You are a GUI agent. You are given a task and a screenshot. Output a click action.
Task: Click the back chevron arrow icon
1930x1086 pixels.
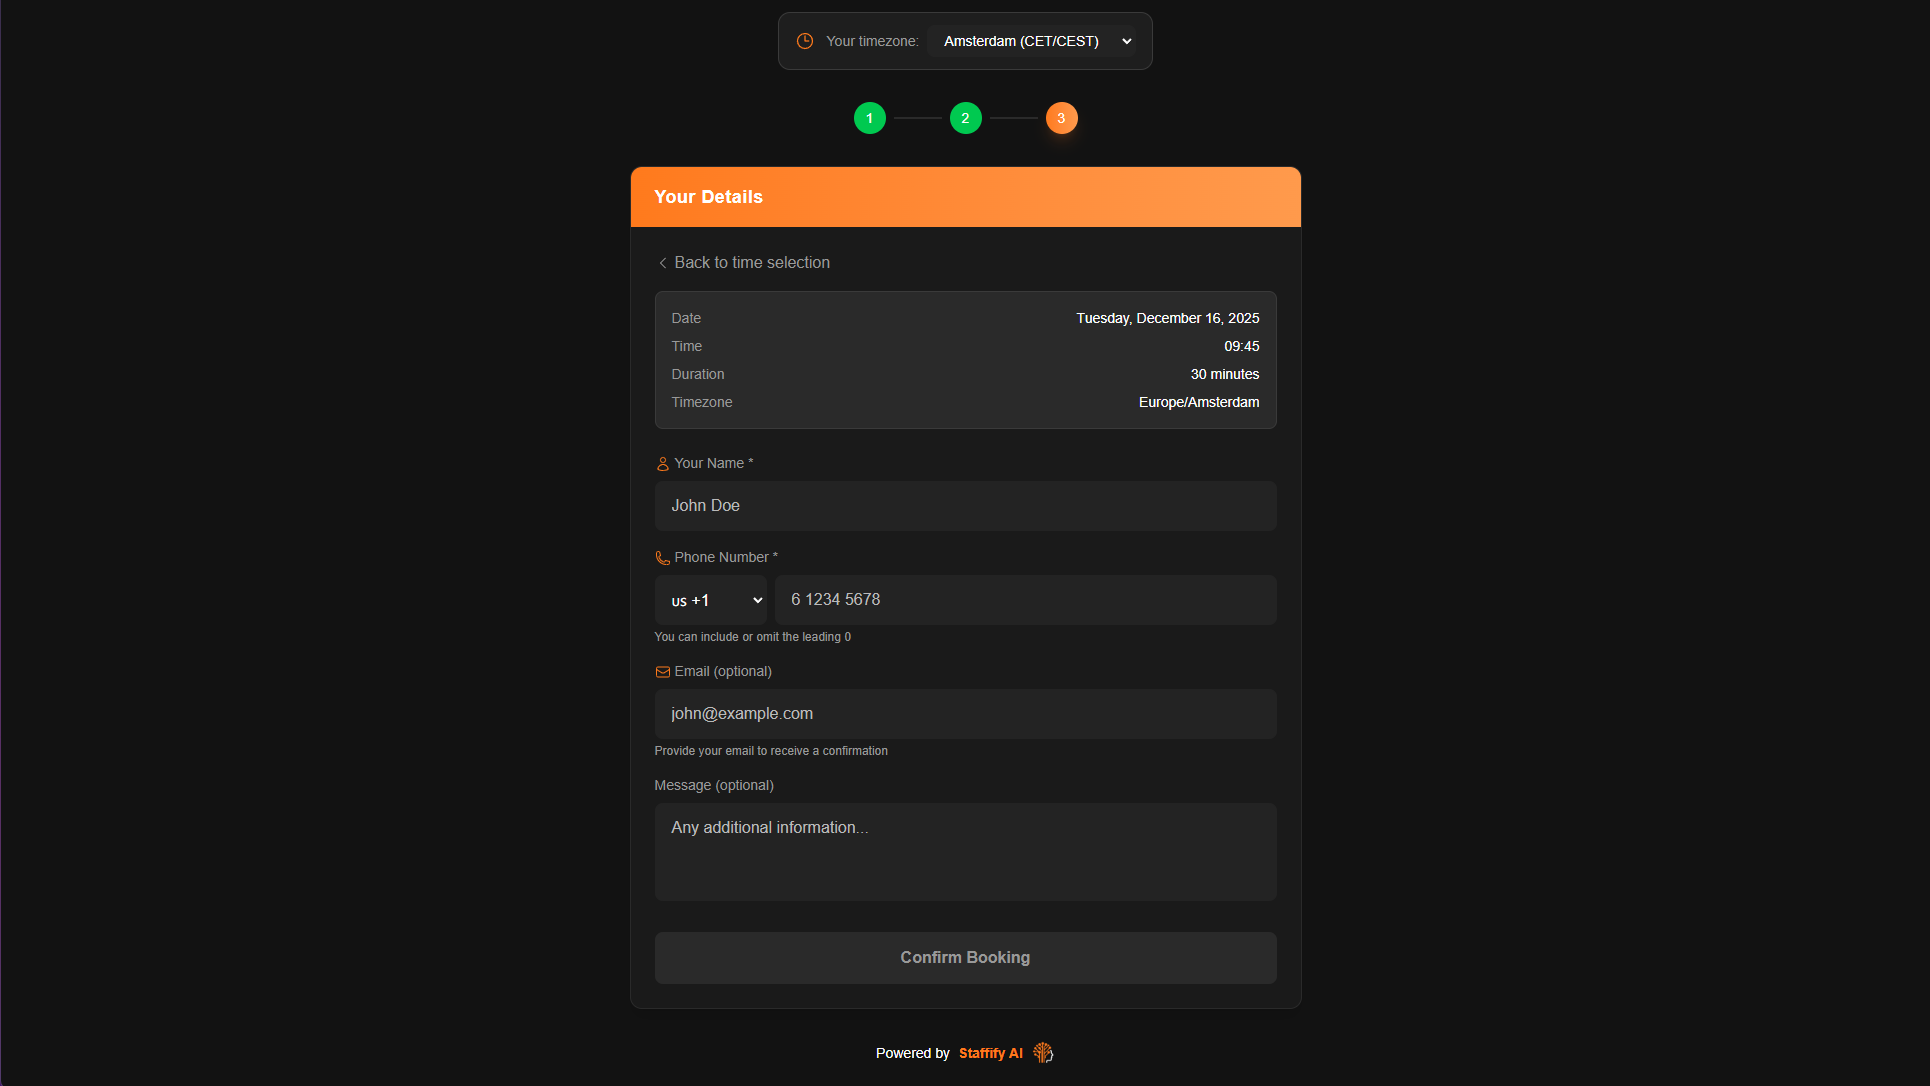(x=662, y=263)
